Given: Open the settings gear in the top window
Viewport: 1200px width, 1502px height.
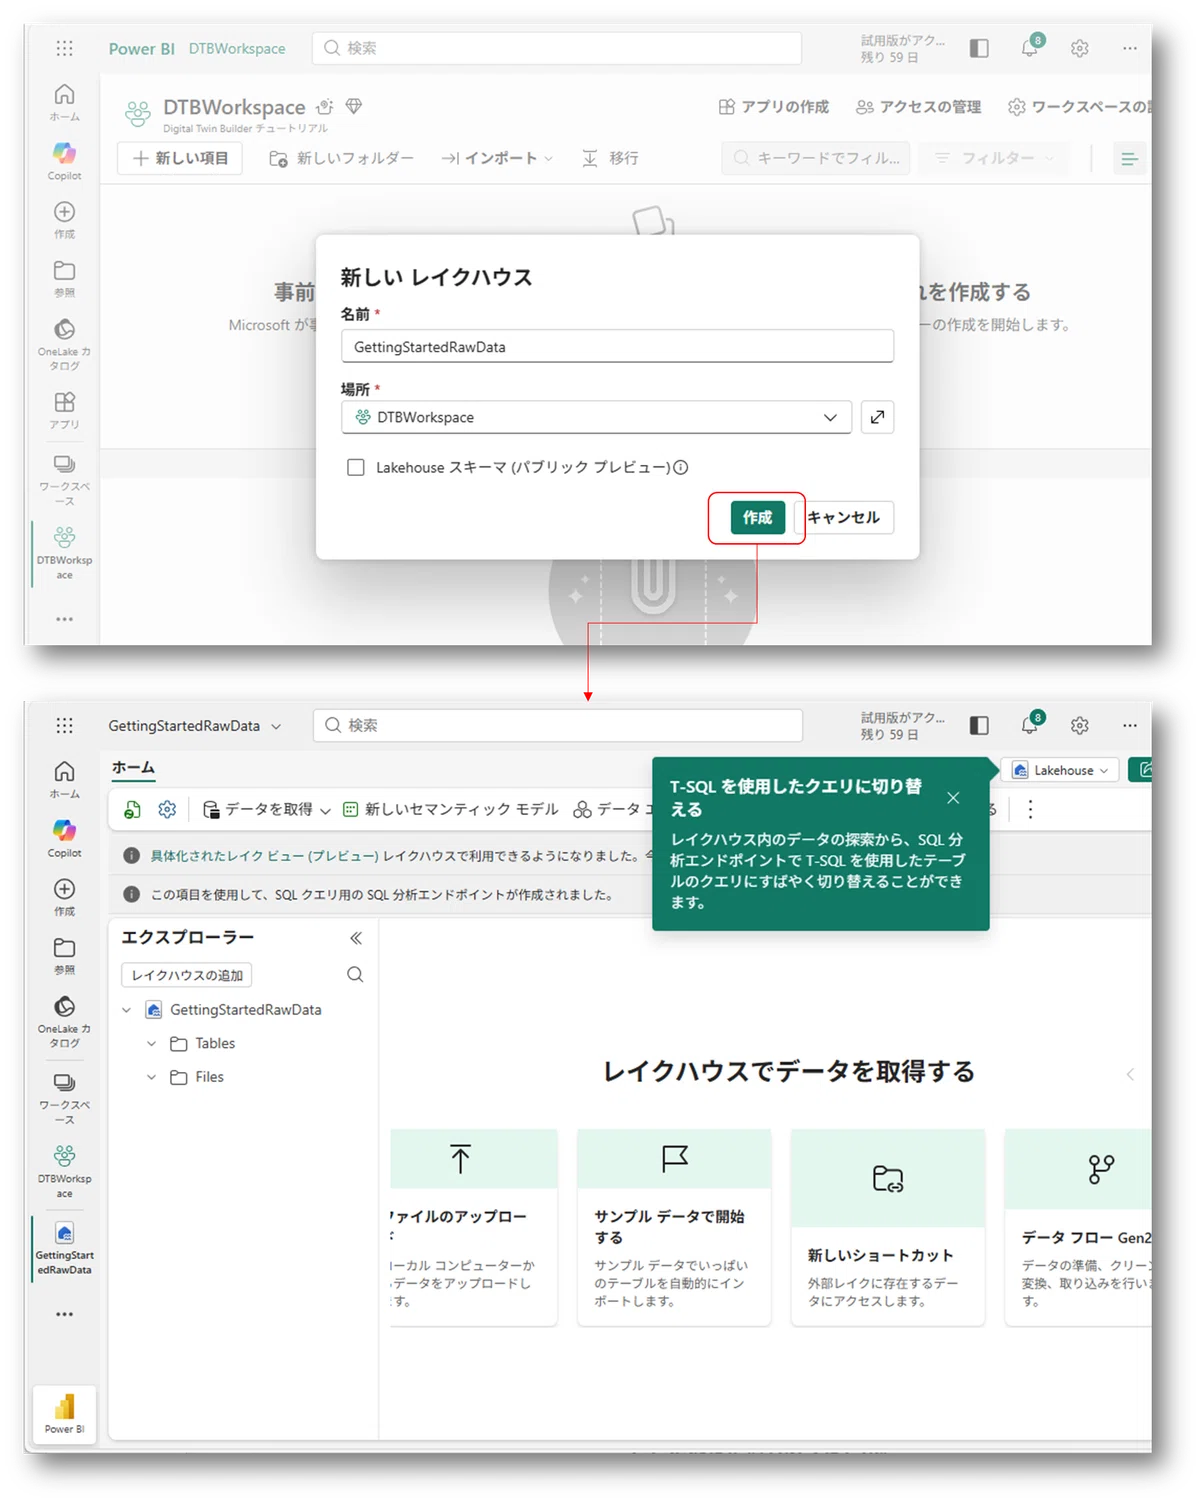Looking at the screenshot, I should pos(1080,48).
